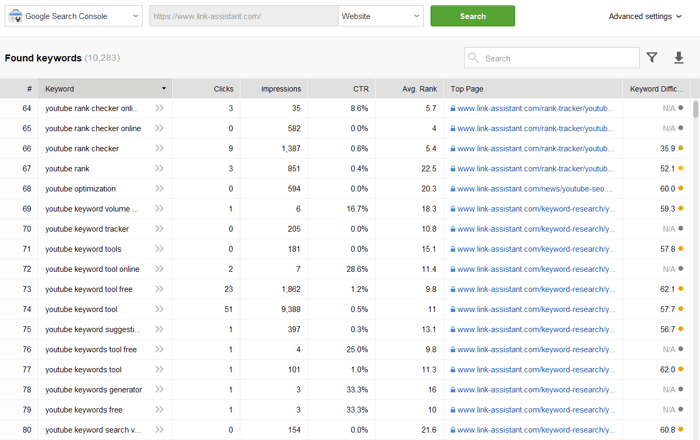This screenshot has height=440, width=700.
Task: Open top page link for youtube rank checker
Action: (x=535, y=149)
